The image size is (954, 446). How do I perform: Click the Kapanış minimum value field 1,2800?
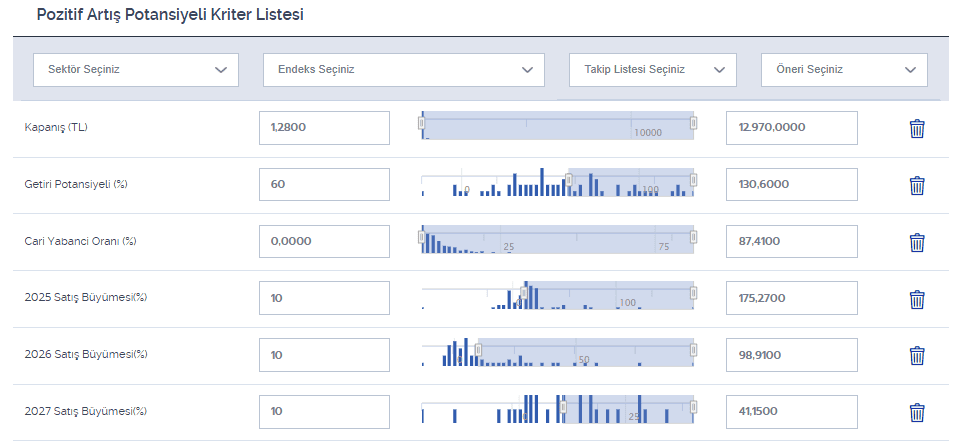click(323, 128)
